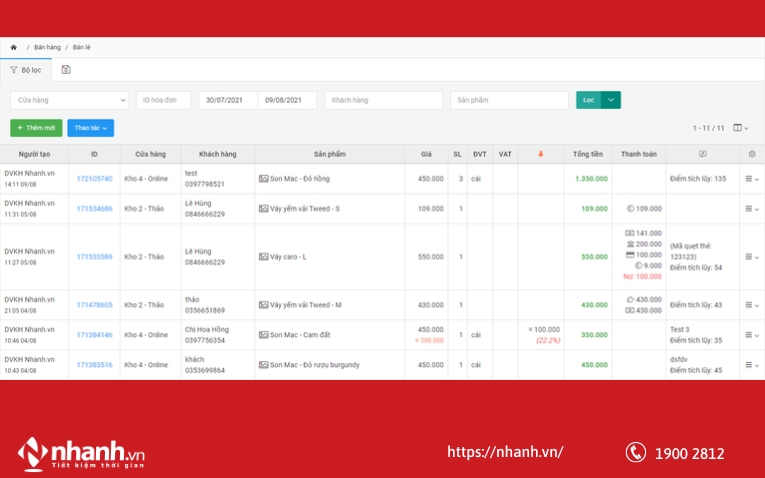Click the Thêm mới button
The image size is (765, 478).
tap(36, 128)
